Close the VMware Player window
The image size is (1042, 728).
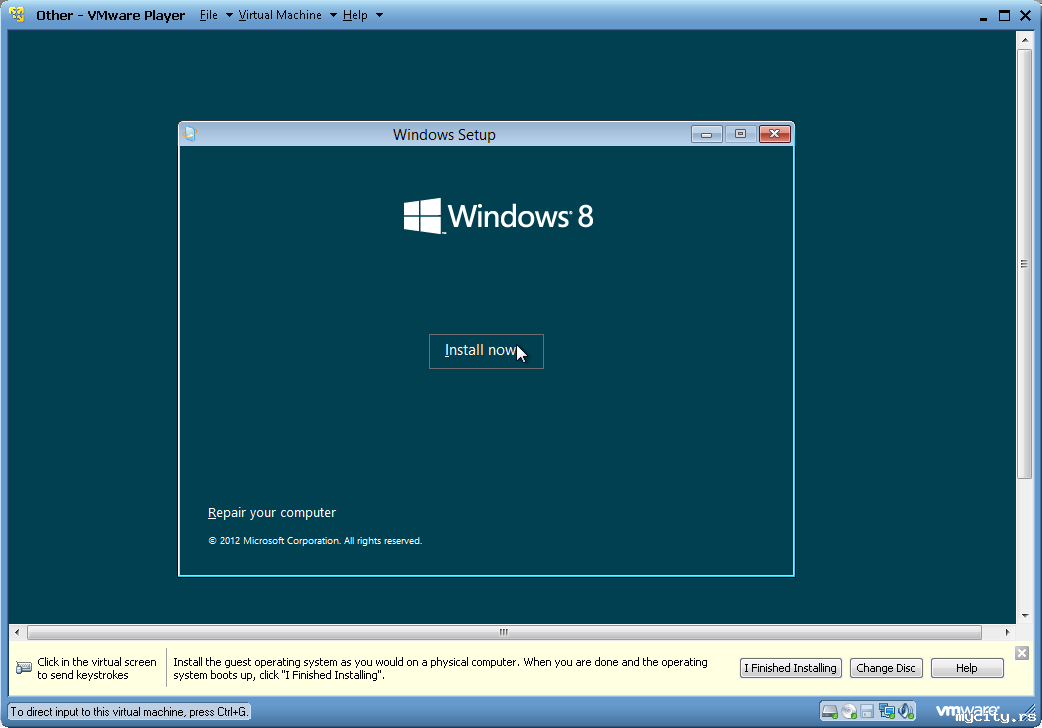(x=1025, y=15)
